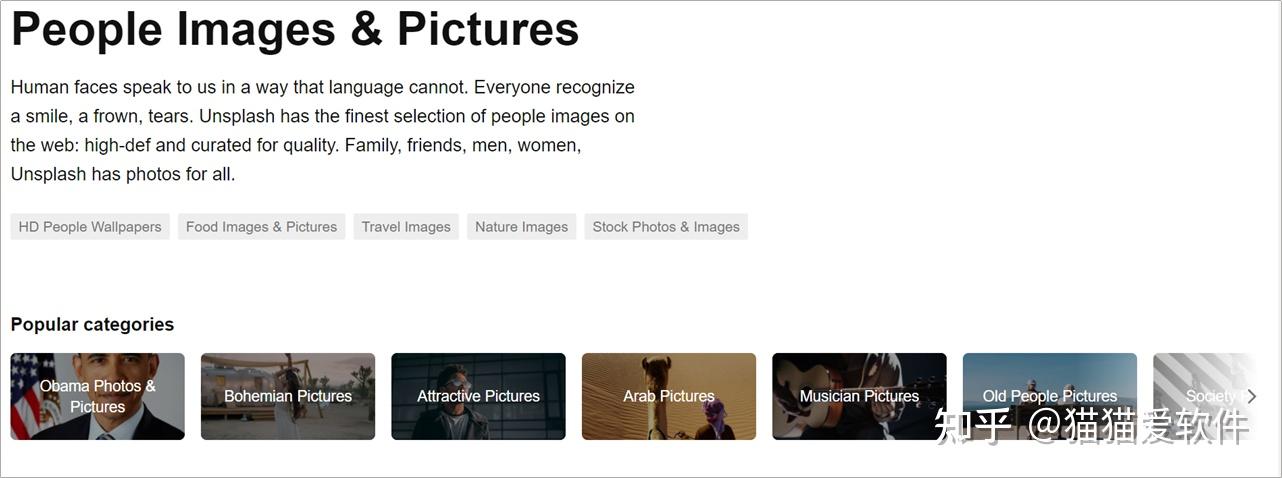Open the Attractive Pictures category
This screenshot has width=1282, height=478.
pyautogui.click(x=478, y=396)
